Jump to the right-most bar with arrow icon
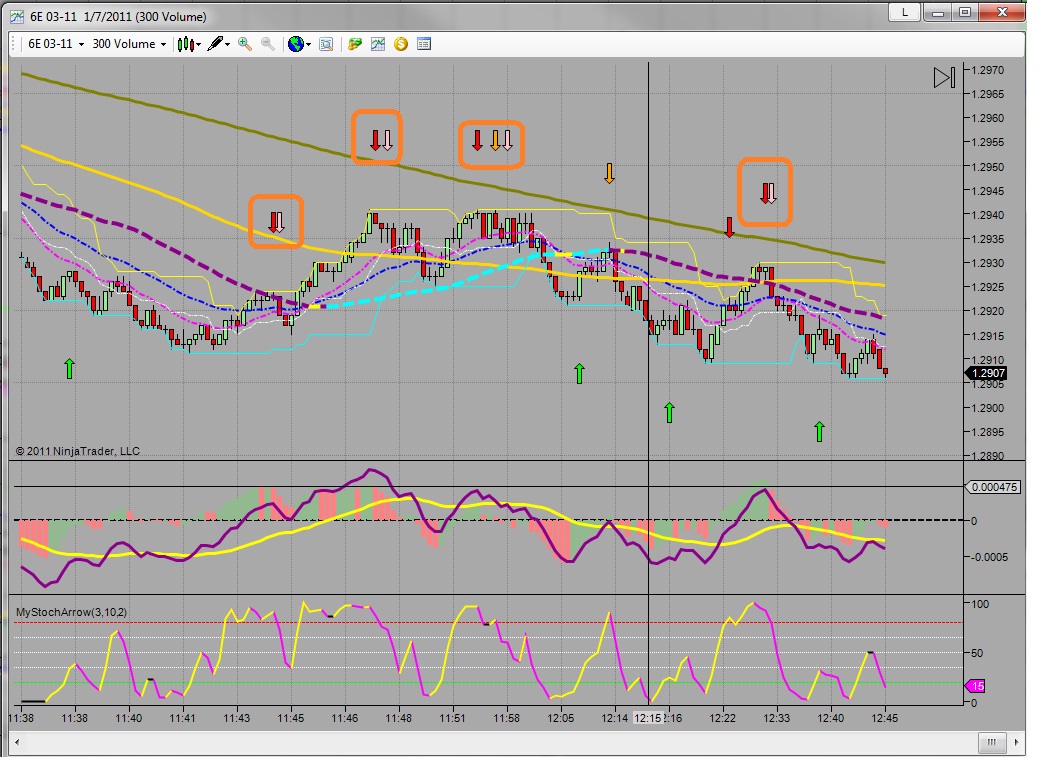Viewport: 1041px width, 770px height. click(x=943, y=78)
